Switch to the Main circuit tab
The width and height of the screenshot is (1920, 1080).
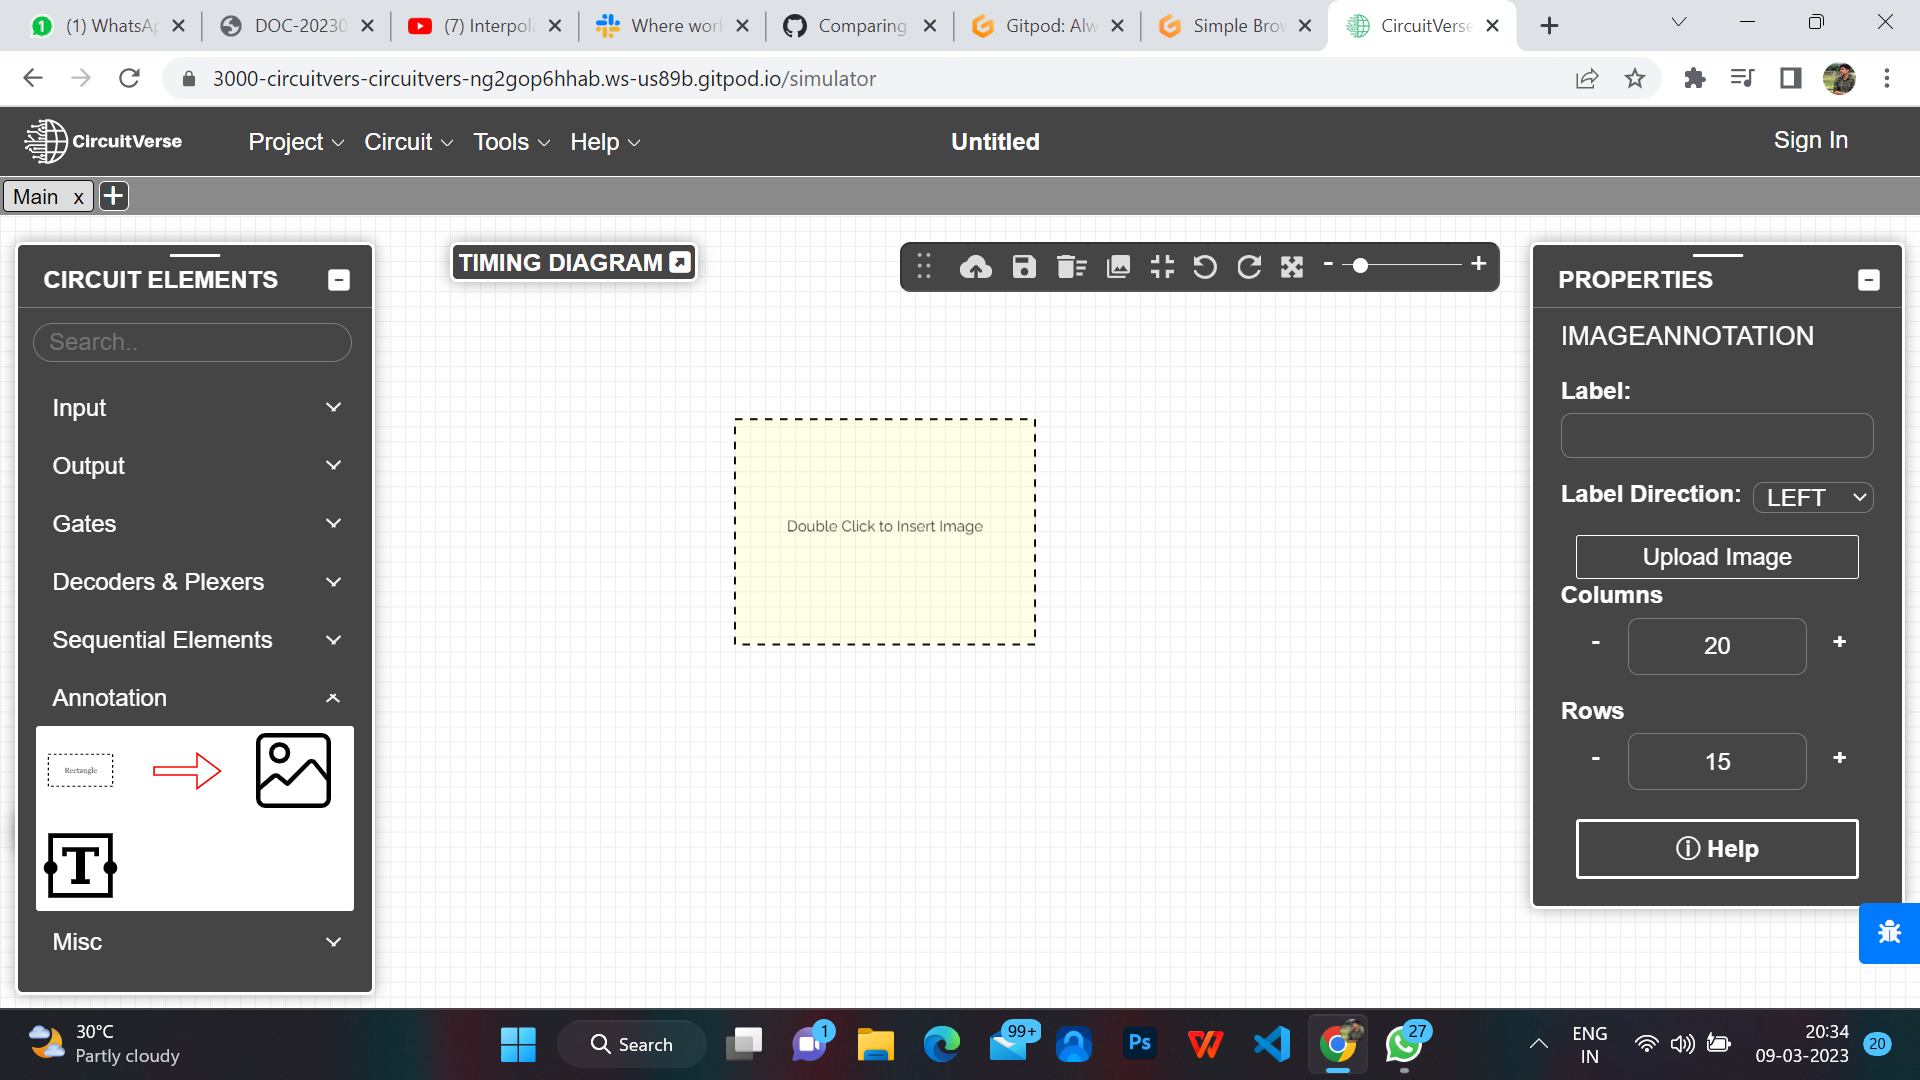(35, 196)
